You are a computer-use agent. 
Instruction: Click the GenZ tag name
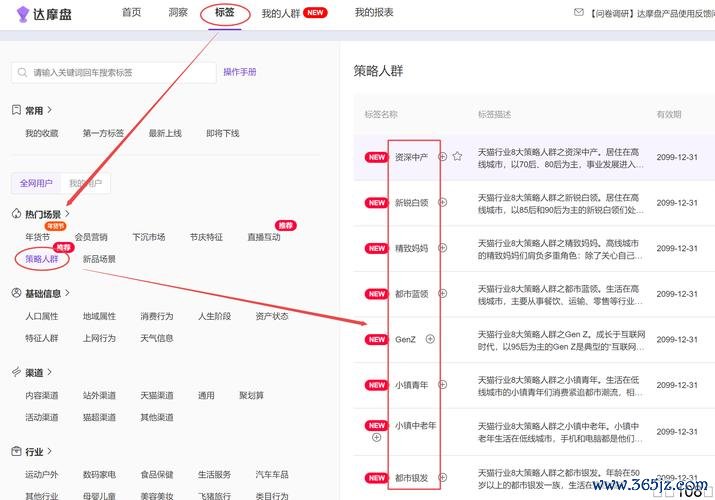click(405, 340)
